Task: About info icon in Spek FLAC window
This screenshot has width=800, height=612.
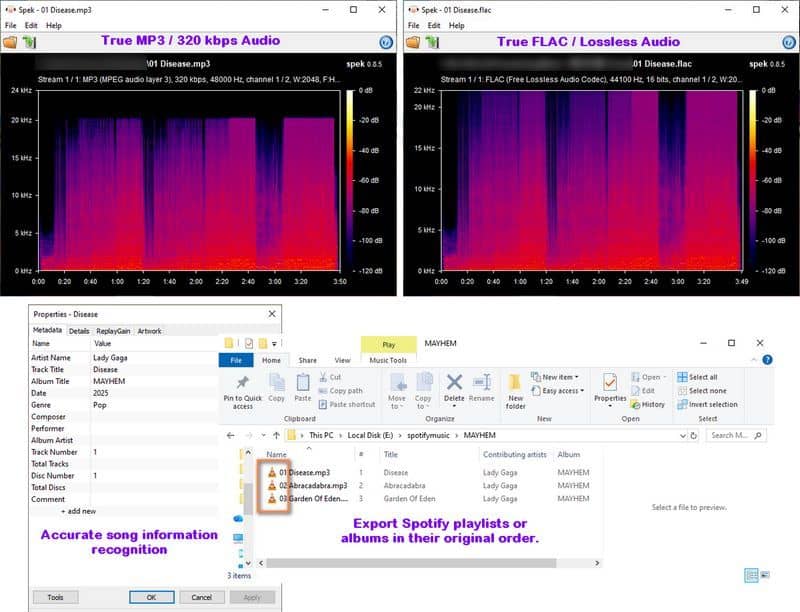Action: coord(789,42)
